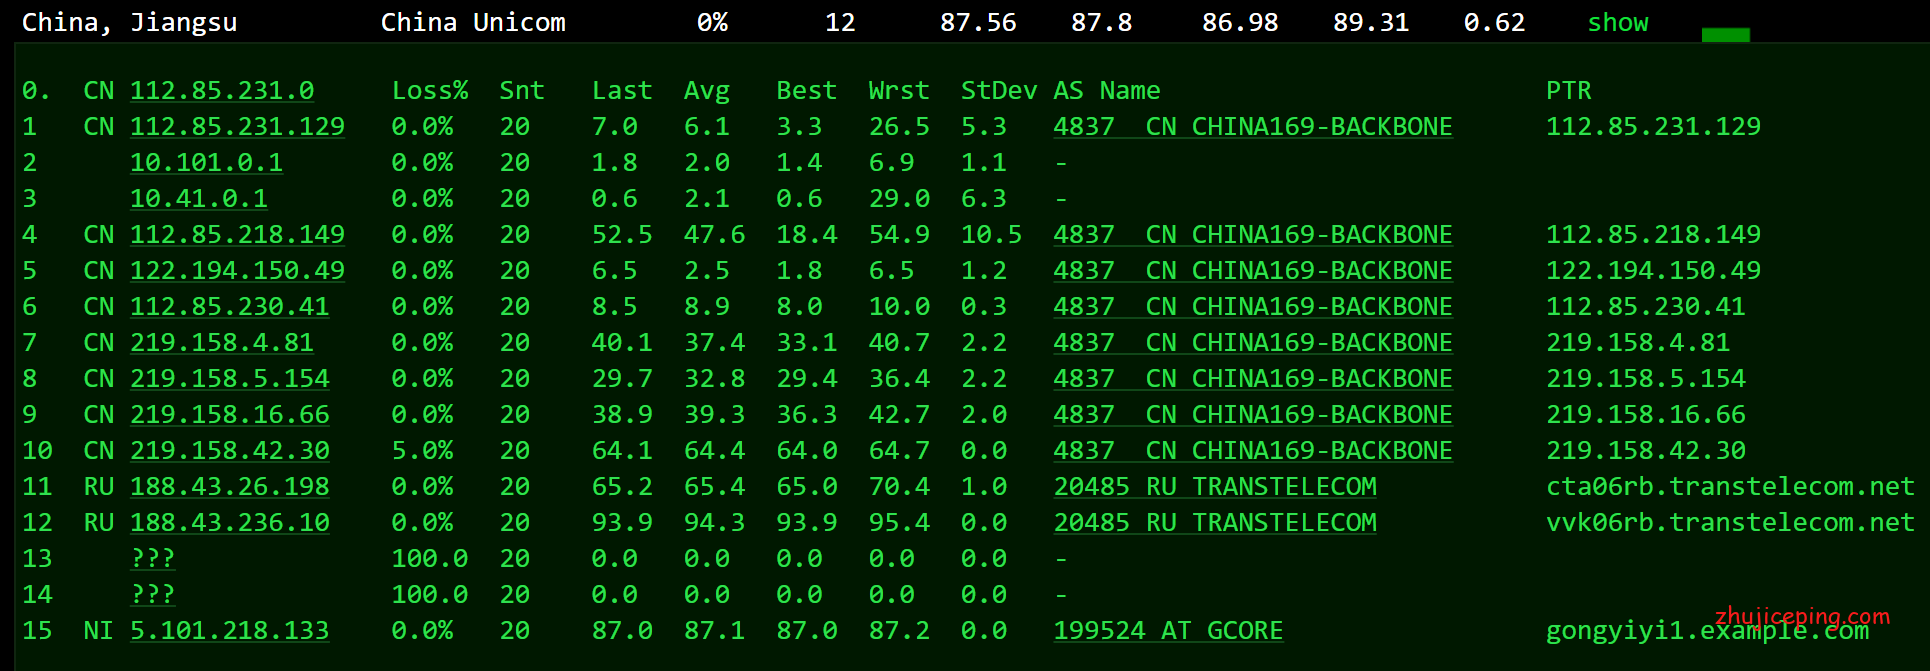Click the green "show" link
This screenshot has width=1930, height=671.
click(x=1617, y=23)
